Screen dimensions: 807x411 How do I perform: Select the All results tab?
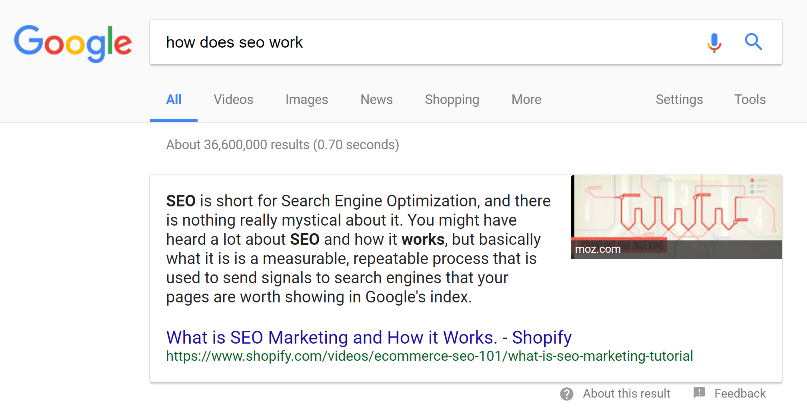tap(174, 99)
